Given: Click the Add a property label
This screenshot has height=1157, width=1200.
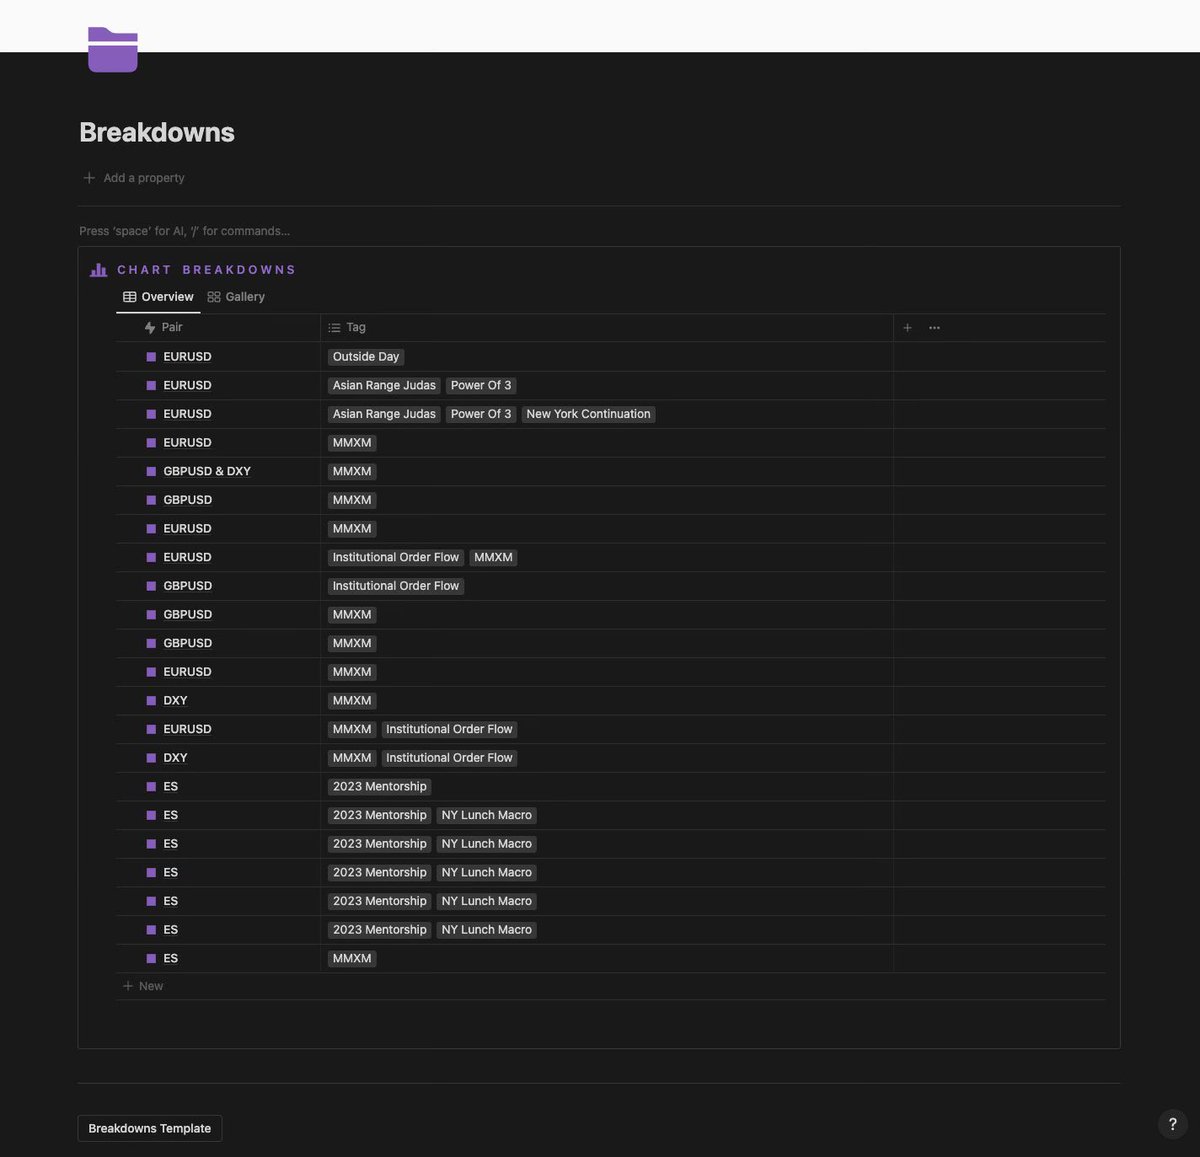Looking at the screenshot, I should [144, 178].
